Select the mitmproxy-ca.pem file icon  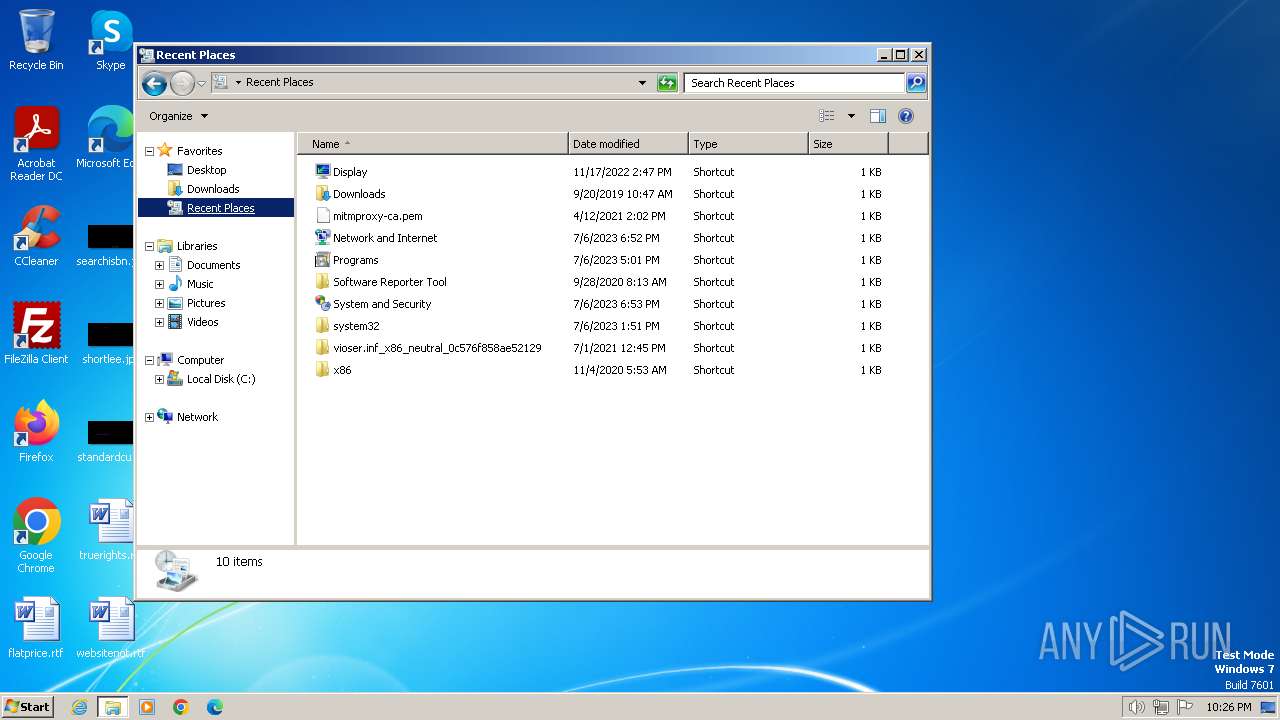[322, 216]
